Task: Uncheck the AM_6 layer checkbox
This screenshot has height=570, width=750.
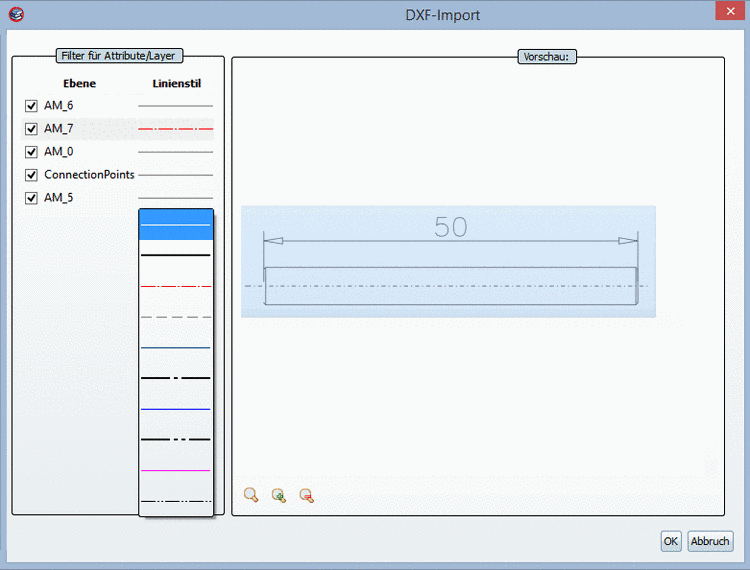Action: coord(31,106)
